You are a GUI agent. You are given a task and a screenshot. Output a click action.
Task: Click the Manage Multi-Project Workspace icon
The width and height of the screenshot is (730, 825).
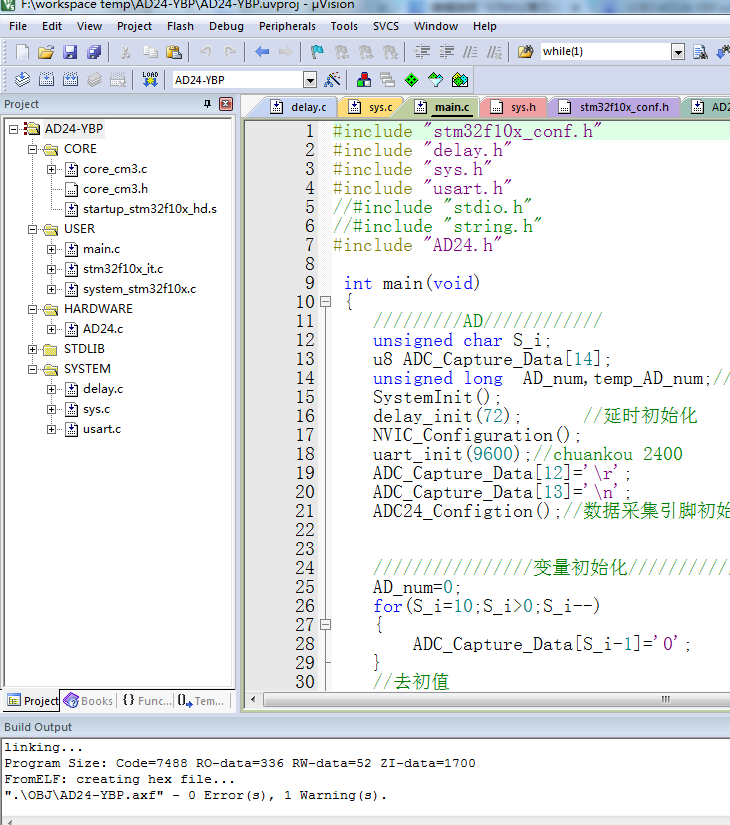click(x=387, y=80)
